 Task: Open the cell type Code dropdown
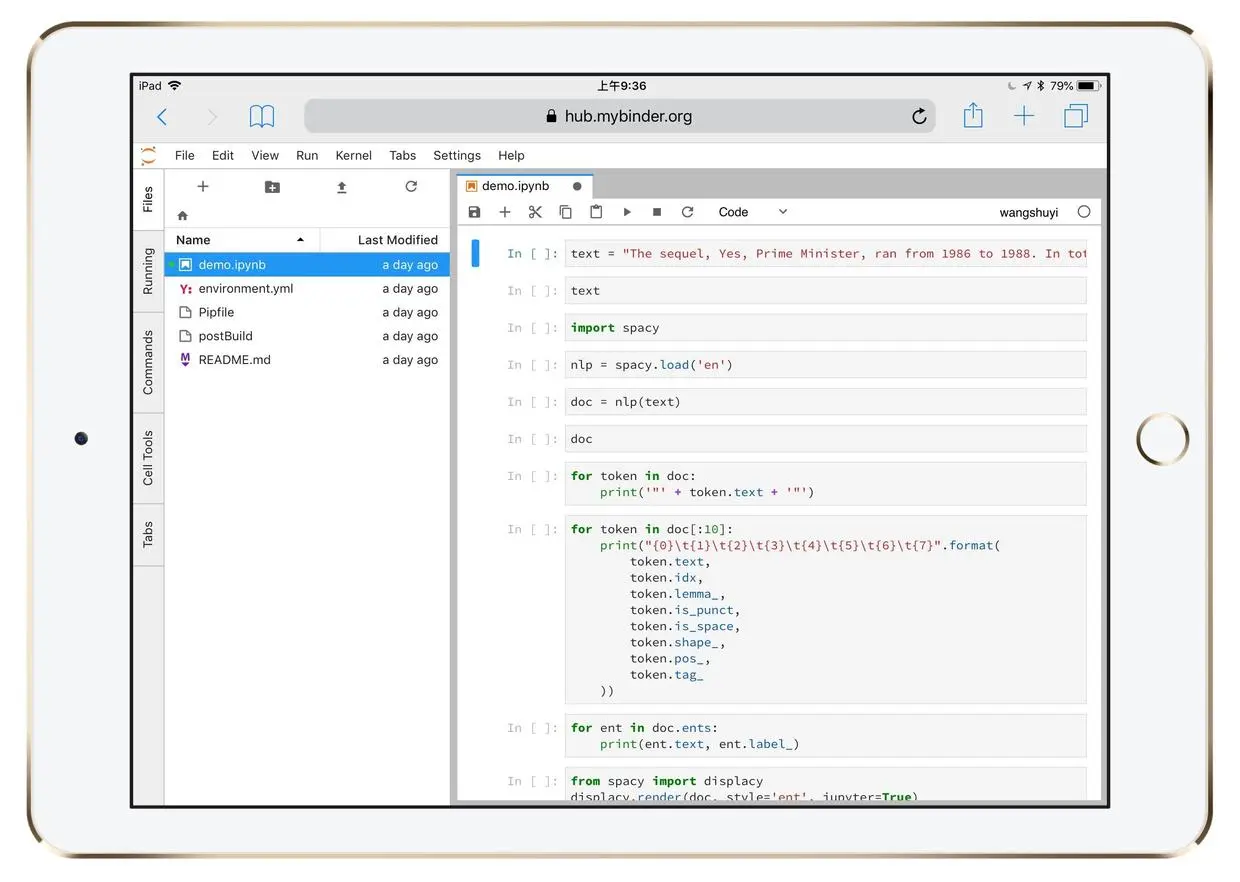click(752, 212)
